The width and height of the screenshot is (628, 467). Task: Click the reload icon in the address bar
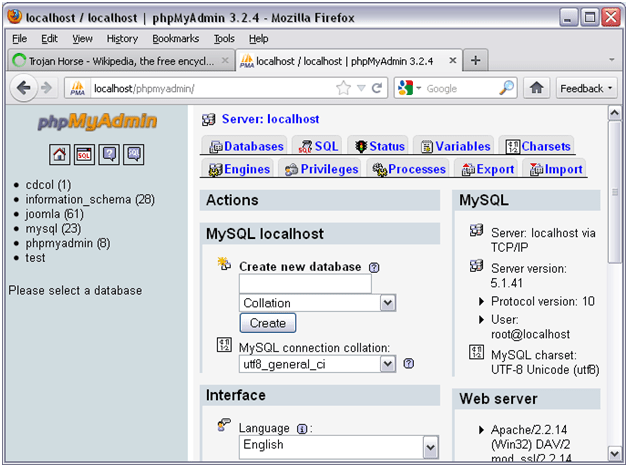377,88
